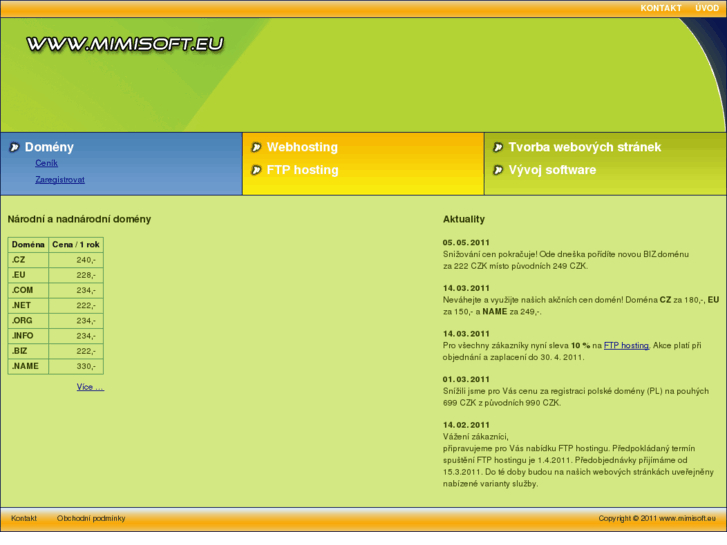Click the .CZ domain cell

tap(28, 260)
